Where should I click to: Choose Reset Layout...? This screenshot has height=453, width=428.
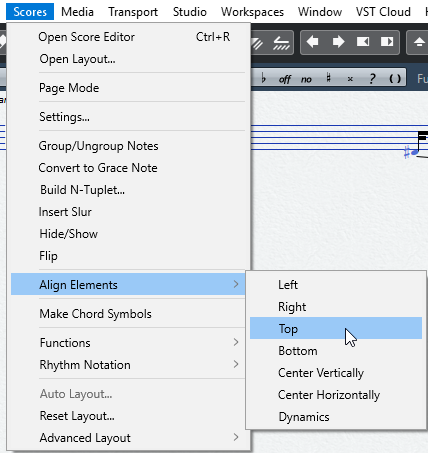(x=128, y=416)
